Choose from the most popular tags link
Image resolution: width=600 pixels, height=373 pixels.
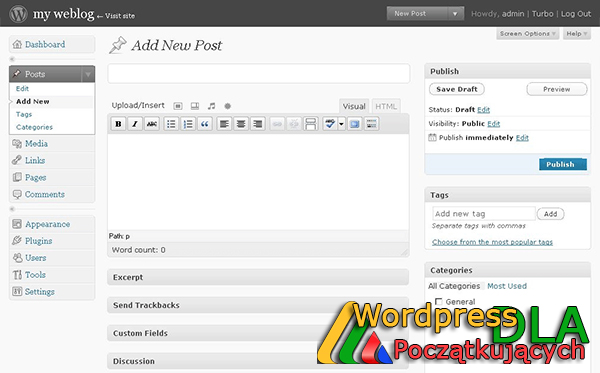click(492, 242)
